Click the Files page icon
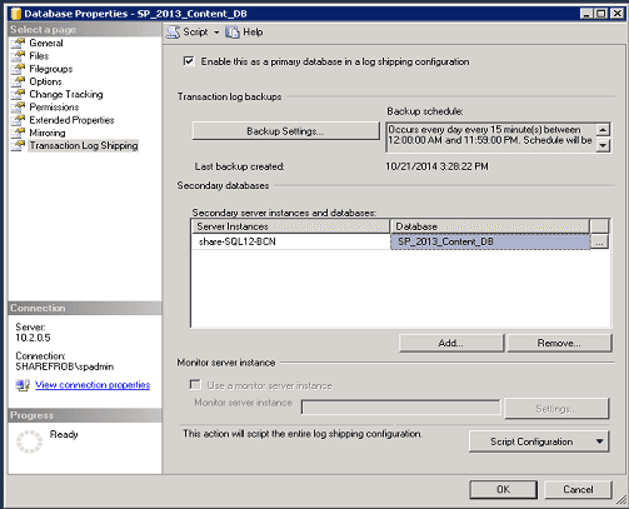629x509 pixels. click(18, 56)
